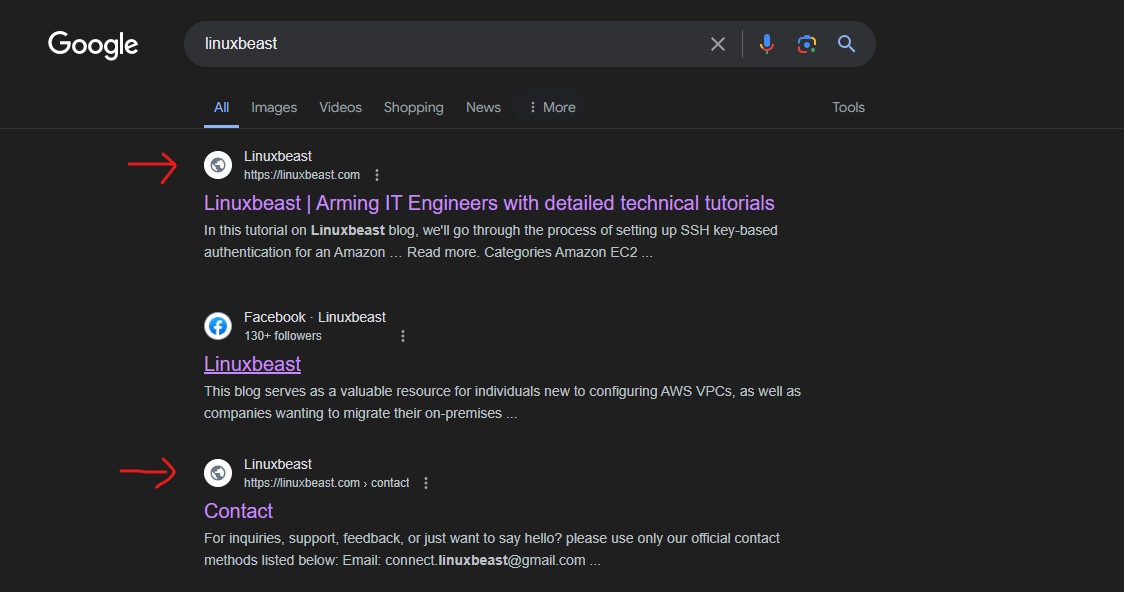Open three-dot menu beside linuxbeast.com › contact
Image resolution: width=1124 pixels, height=592 pixels.
tap(426, 483)
